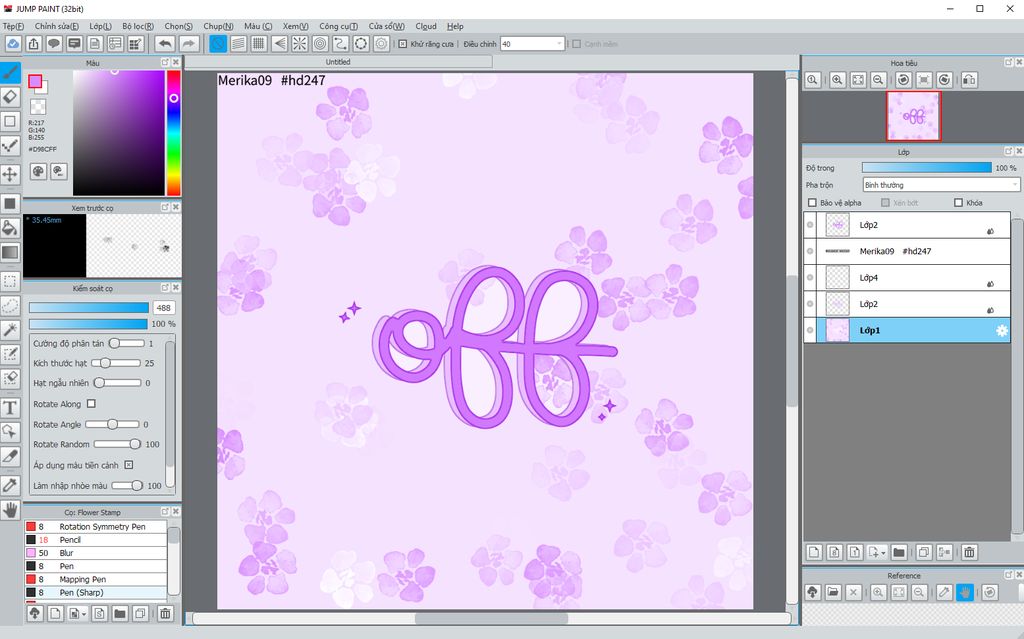Viewport: 1024px width, 639px height.
Task: Select the Gradient tool
Action: (10, 252)
